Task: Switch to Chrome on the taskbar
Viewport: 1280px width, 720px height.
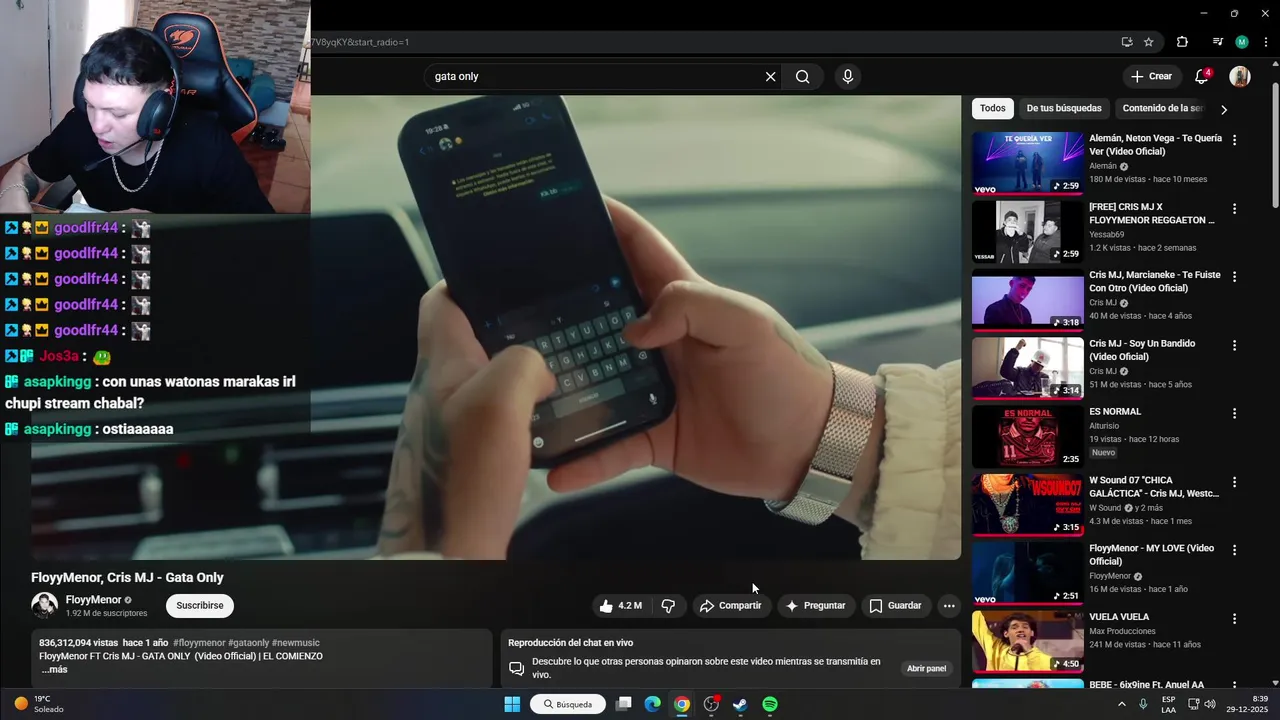Action: pyautogui.click(x=682, y=704)
